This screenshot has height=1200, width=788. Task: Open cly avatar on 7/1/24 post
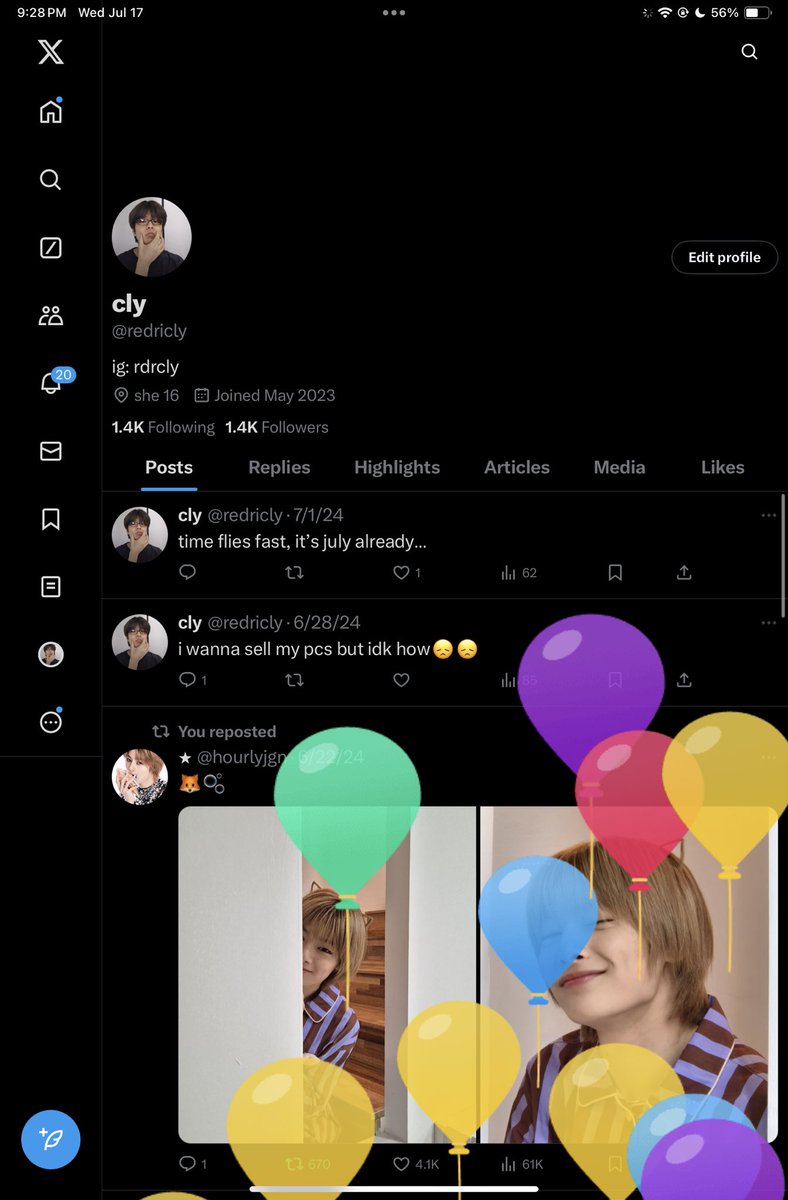(x=139, y=534)
